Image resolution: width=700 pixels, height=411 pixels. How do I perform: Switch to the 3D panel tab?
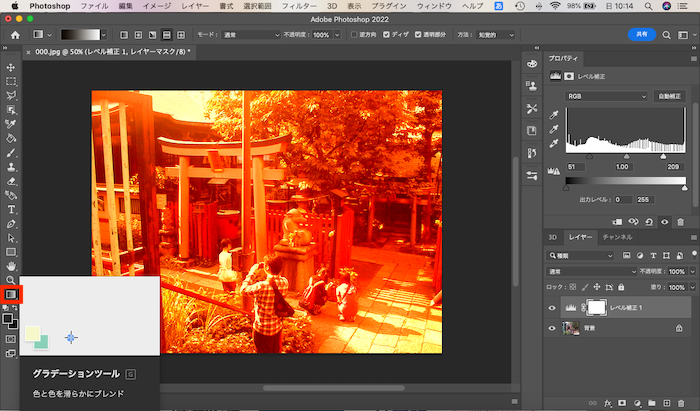(553, 237)
